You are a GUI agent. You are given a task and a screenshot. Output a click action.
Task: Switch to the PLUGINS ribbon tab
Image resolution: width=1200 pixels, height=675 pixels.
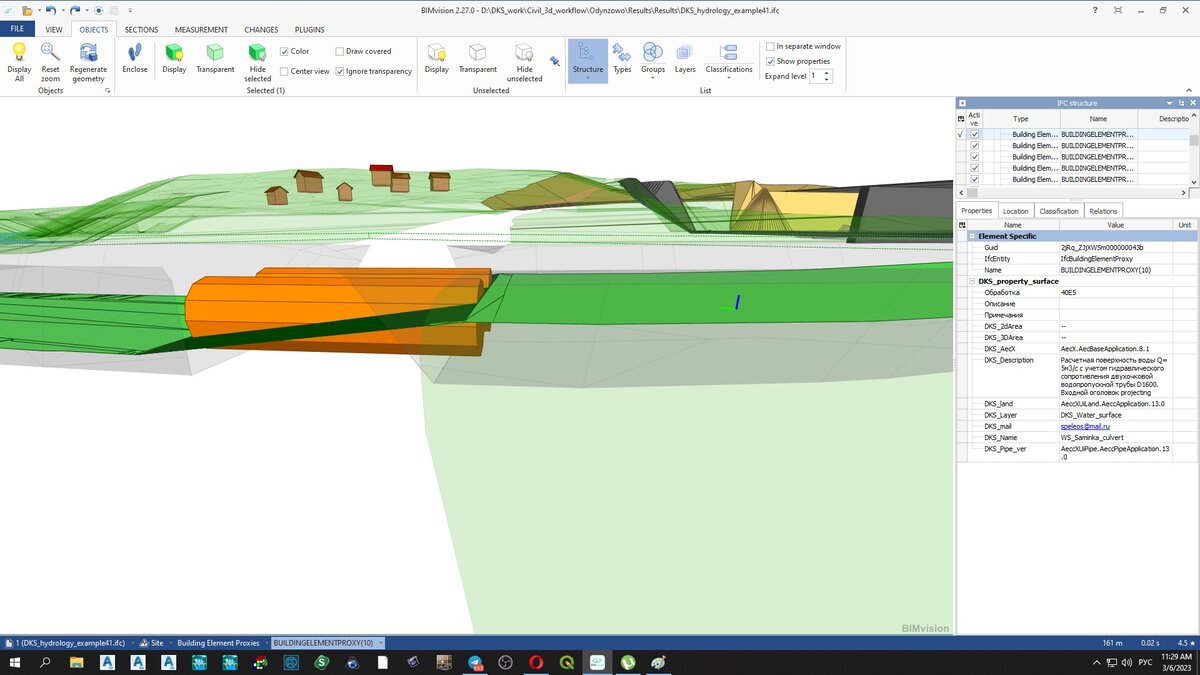(310, 29)
